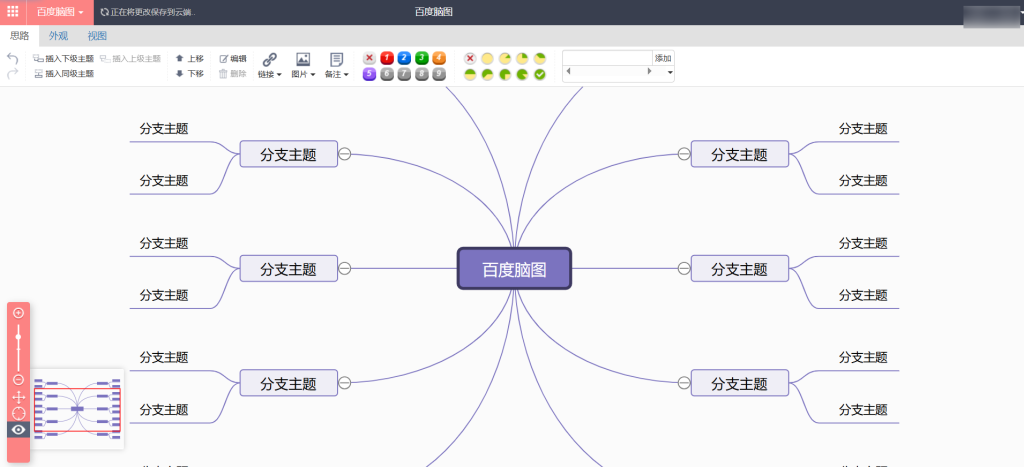Open the 百度脑图 main menu dropdown
This screenshot has width=1024, height=467.
coord(60,12)
